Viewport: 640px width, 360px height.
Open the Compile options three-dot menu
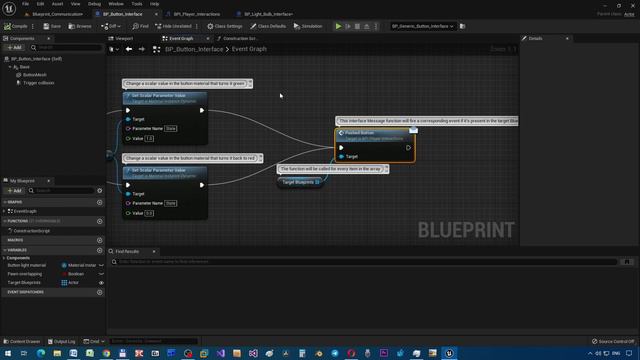33,26
